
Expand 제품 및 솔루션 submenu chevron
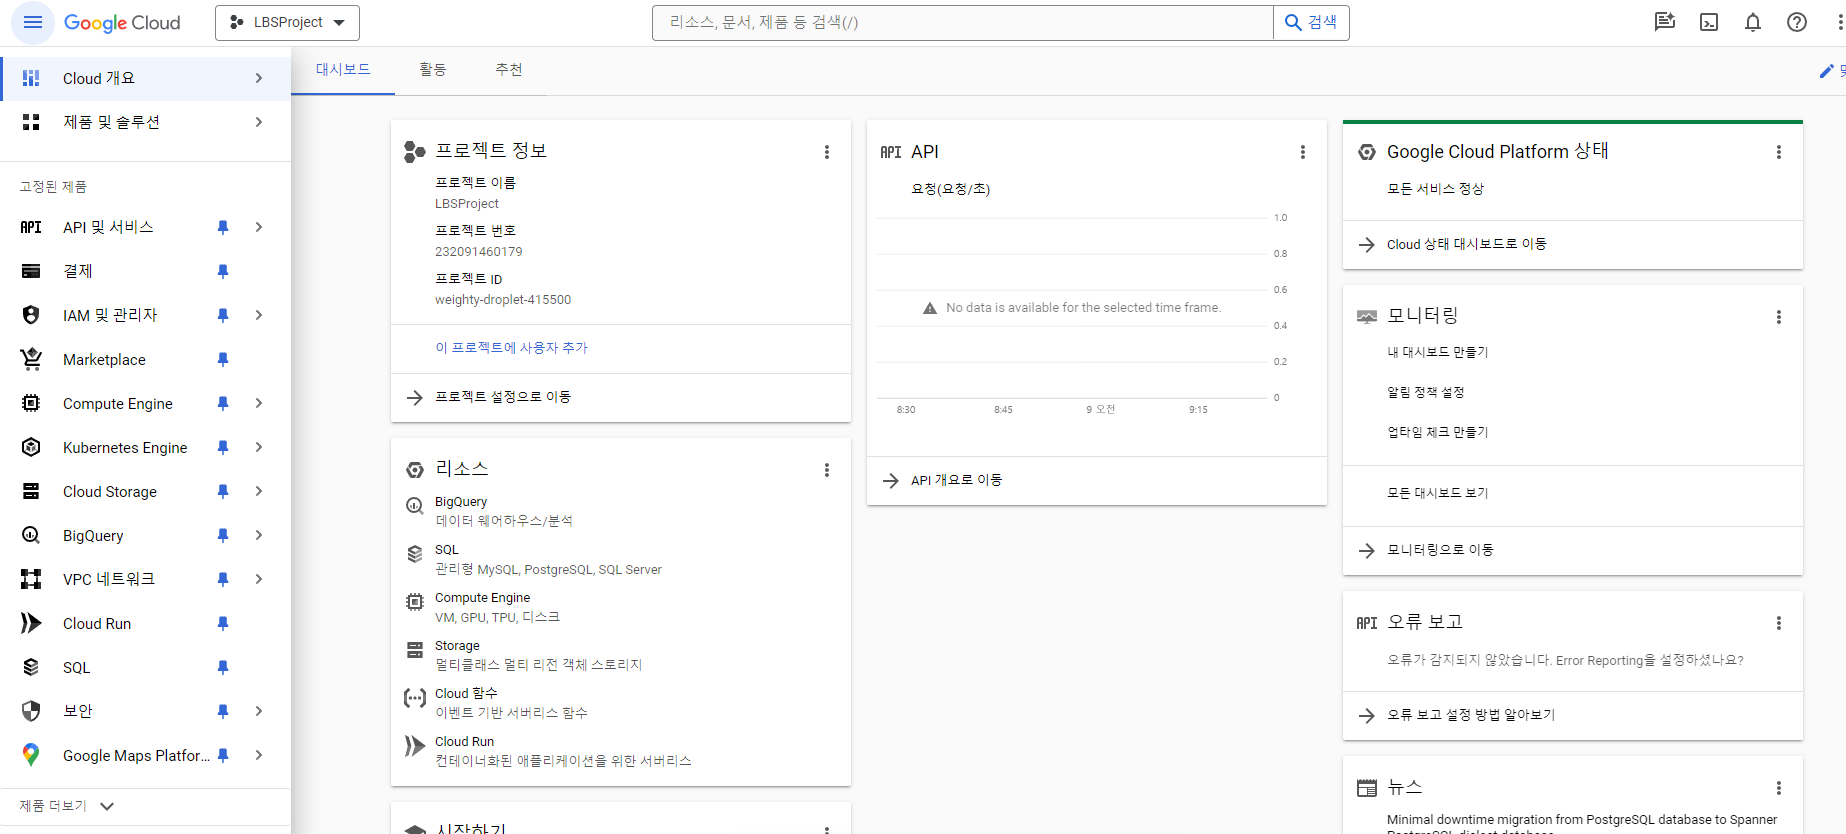[259, 122]
